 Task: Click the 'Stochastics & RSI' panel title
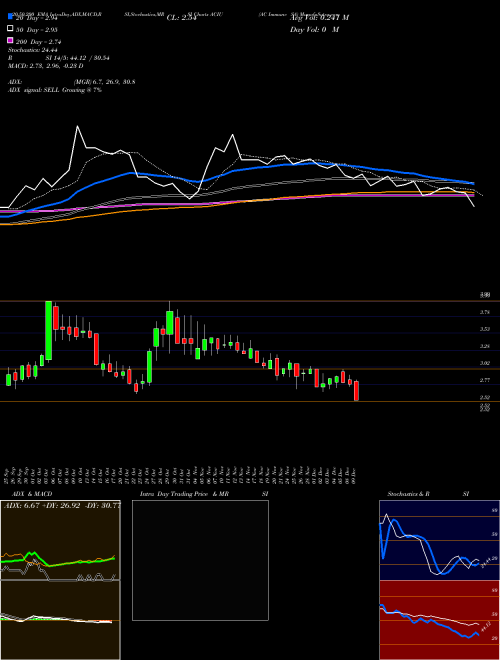(x=428, y=494)
